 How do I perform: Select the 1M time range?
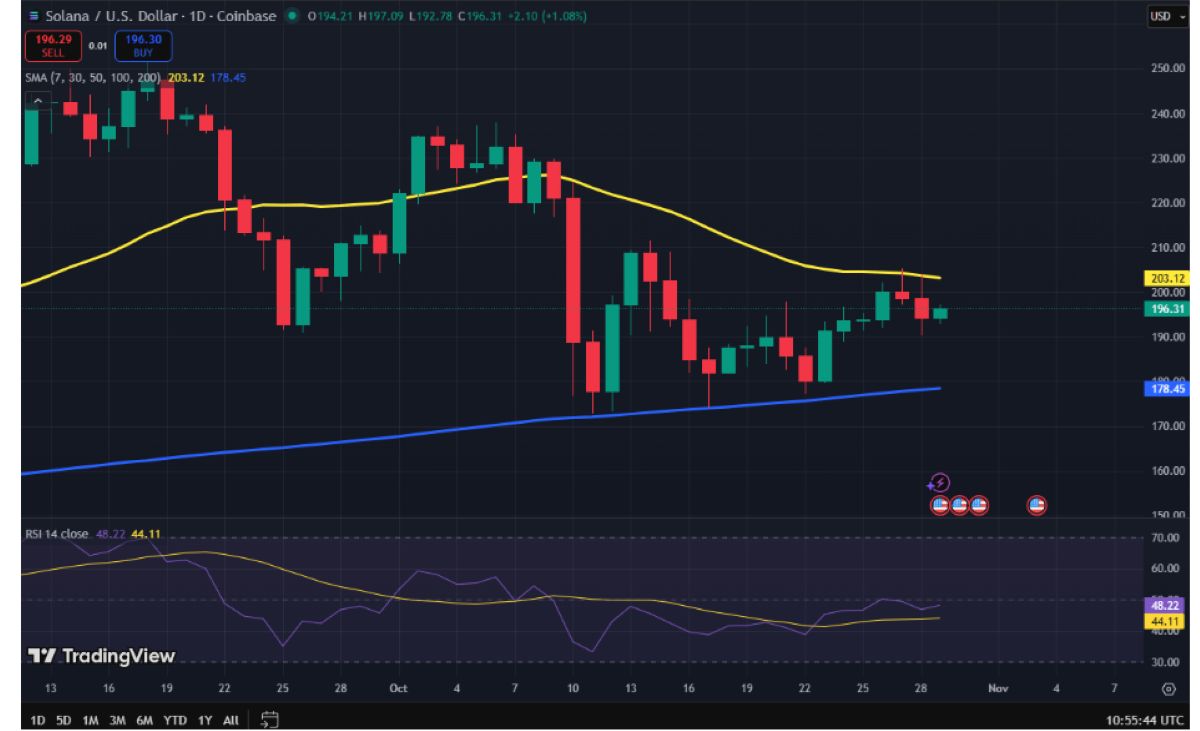pos(91,719)
